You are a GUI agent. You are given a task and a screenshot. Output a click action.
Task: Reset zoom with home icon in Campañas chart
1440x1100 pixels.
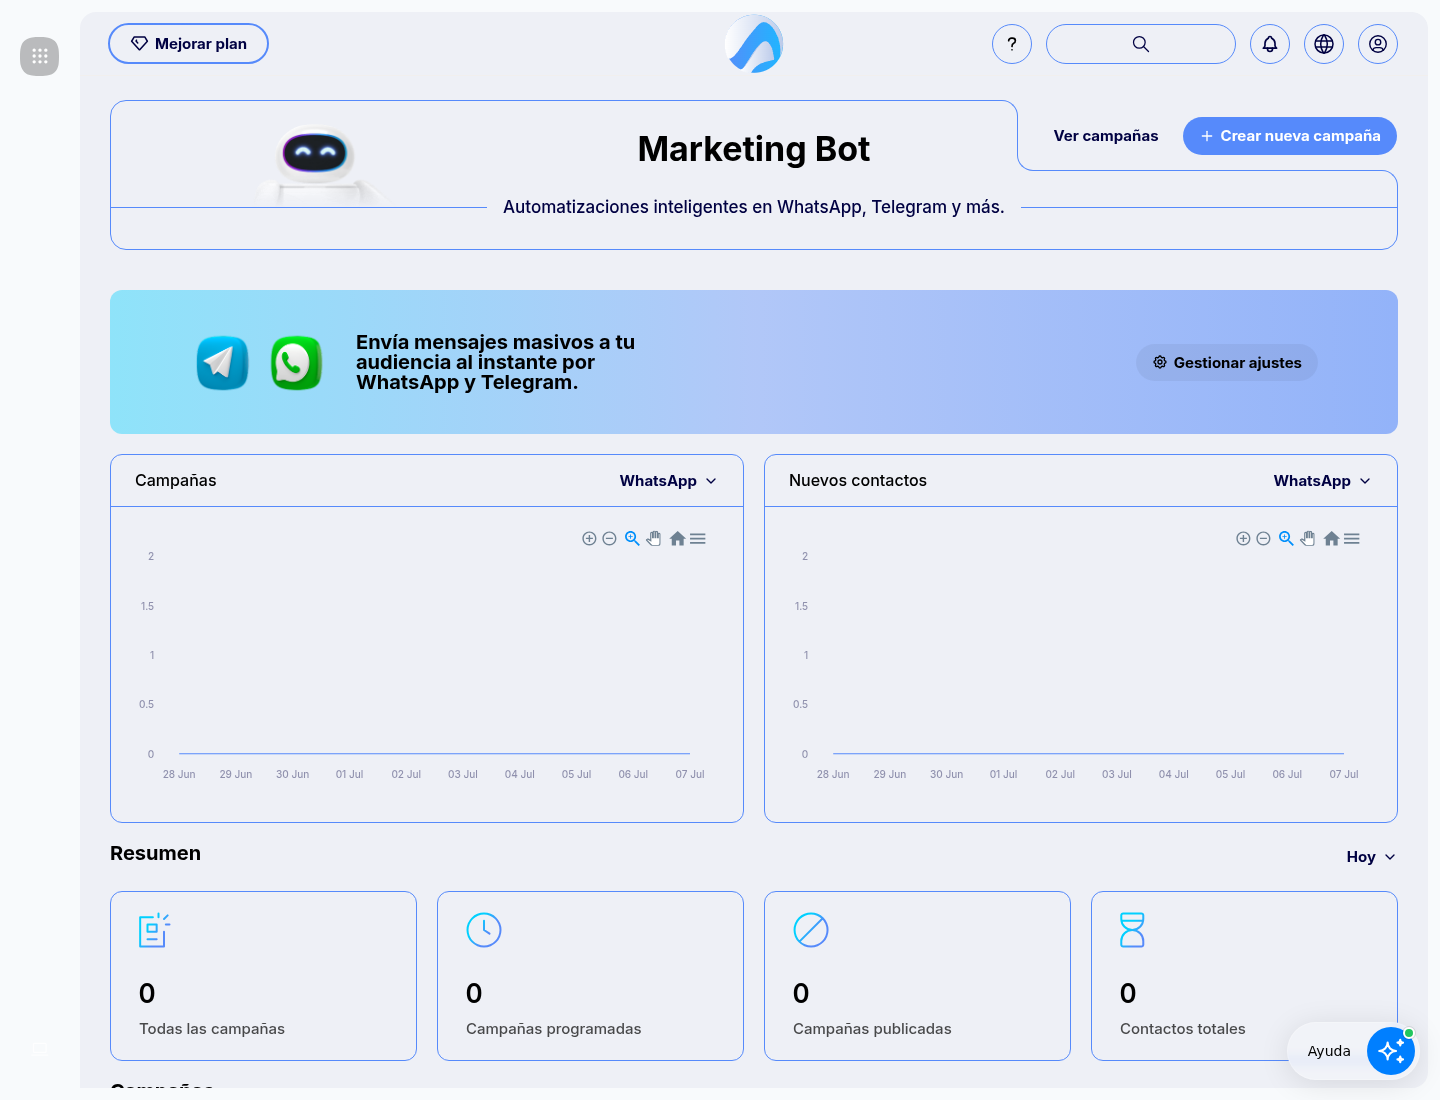click(677, 538)
